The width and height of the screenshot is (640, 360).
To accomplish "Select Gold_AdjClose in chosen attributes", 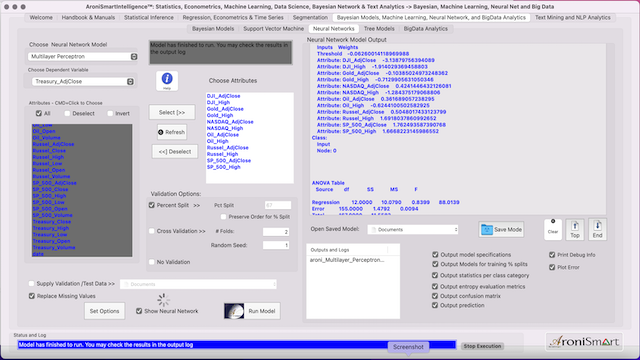I will click(225, 109).
